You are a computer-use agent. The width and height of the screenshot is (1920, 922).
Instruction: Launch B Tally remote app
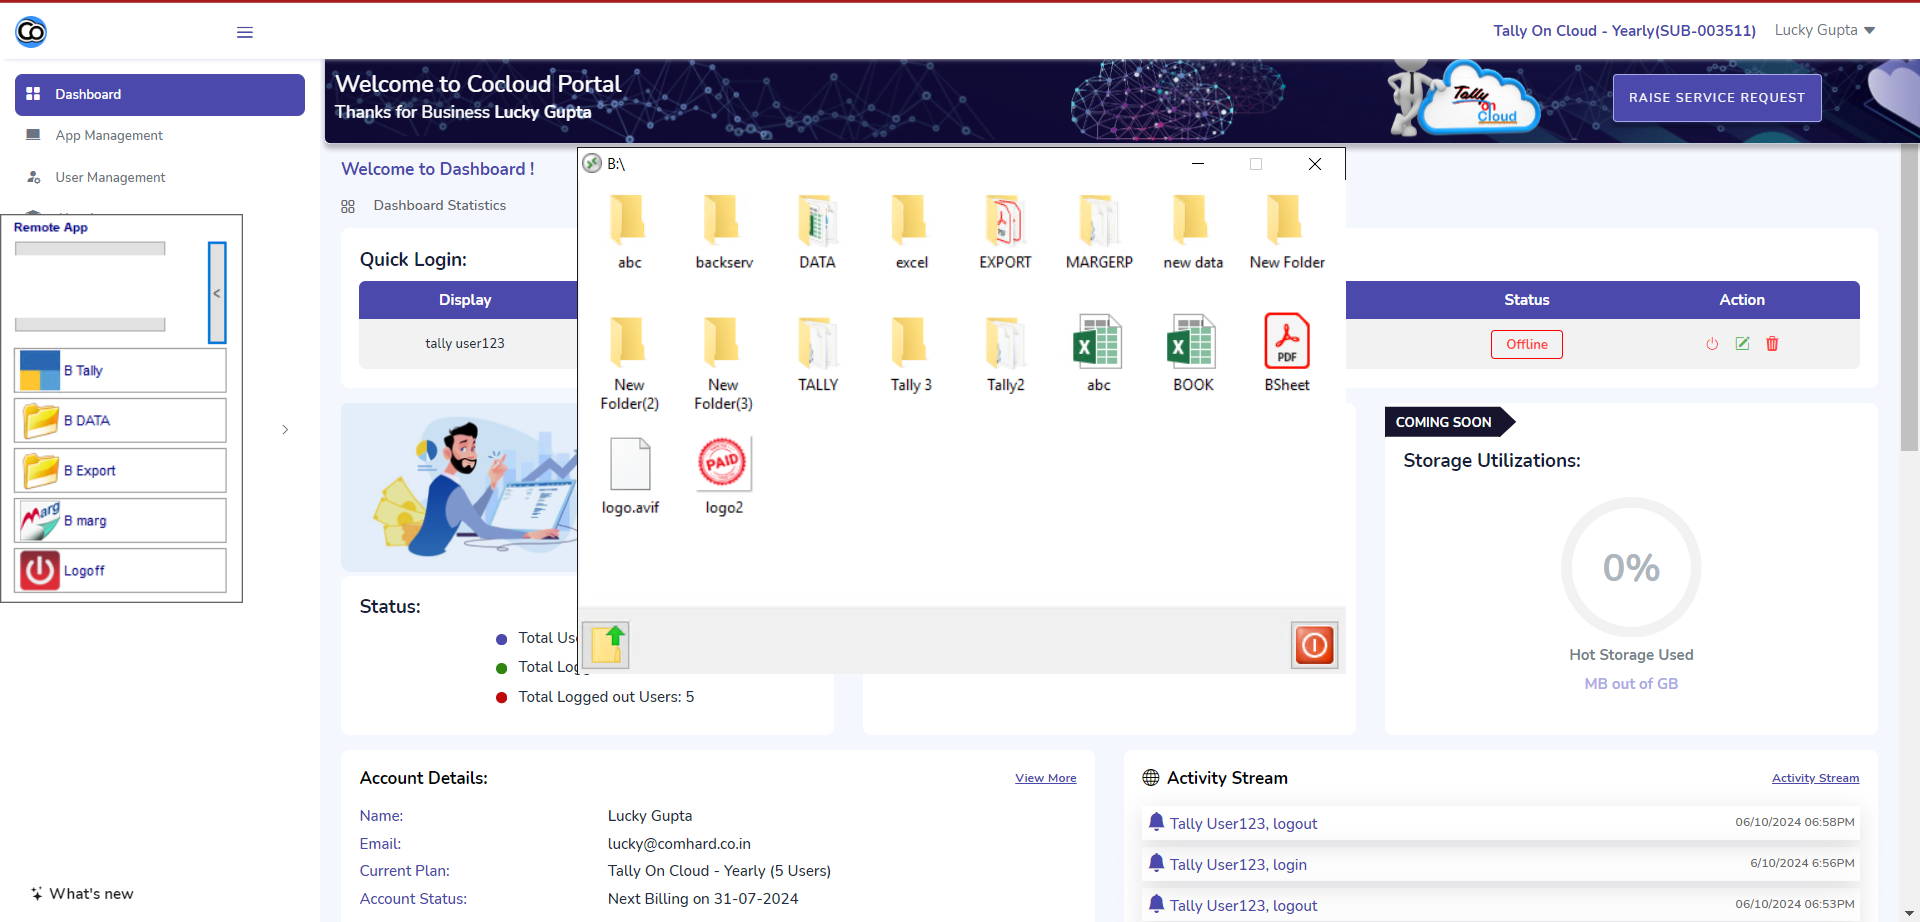point(120,370)
